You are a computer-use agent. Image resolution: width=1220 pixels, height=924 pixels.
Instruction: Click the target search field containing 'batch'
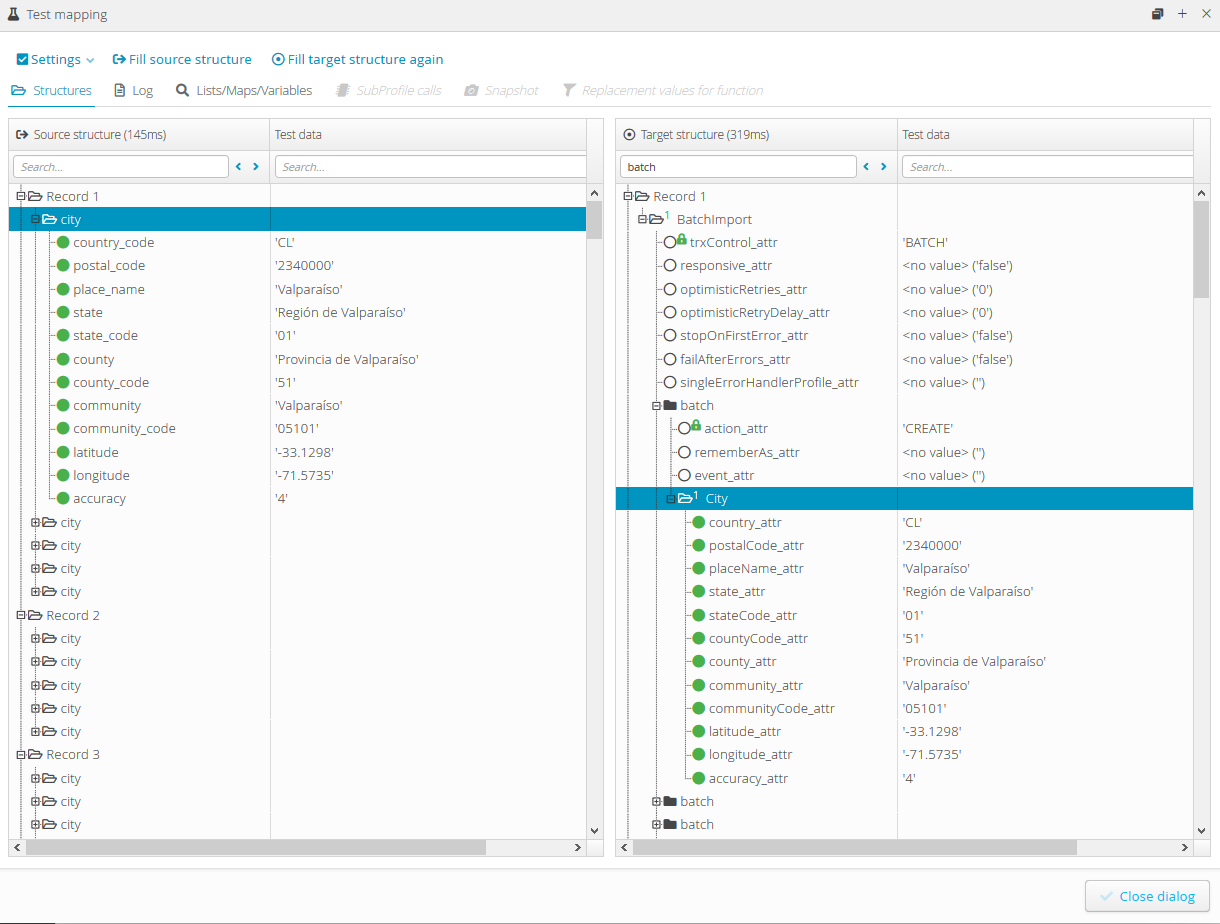click(x=738, y=167)
